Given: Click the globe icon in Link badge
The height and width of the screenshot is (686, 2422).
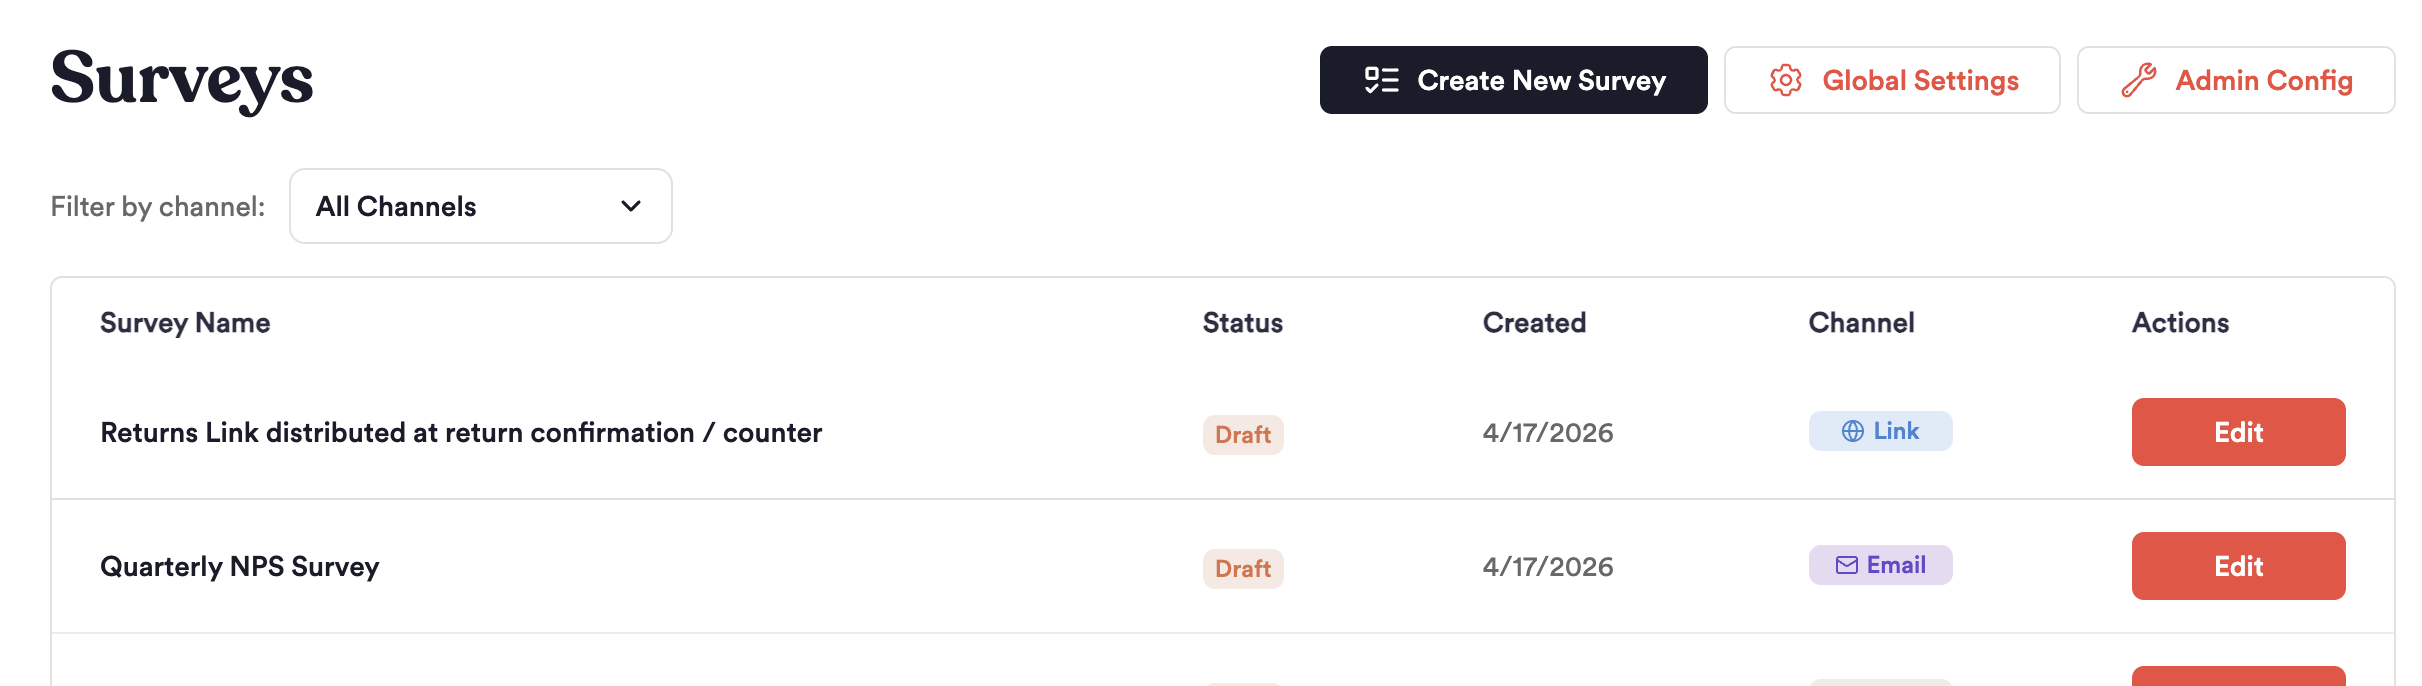Looking at the screenshot, I should click(1852, 431).
